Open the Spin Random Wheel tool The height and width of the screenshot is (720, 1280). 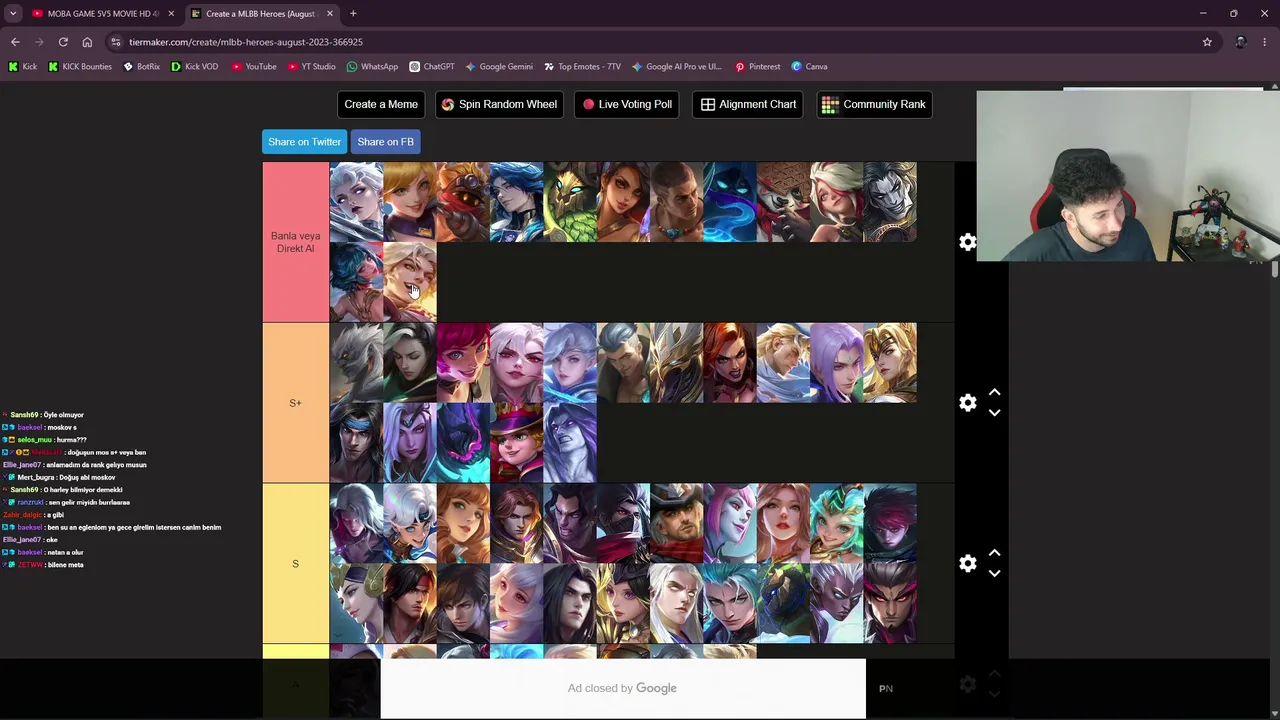click(499, 104)
